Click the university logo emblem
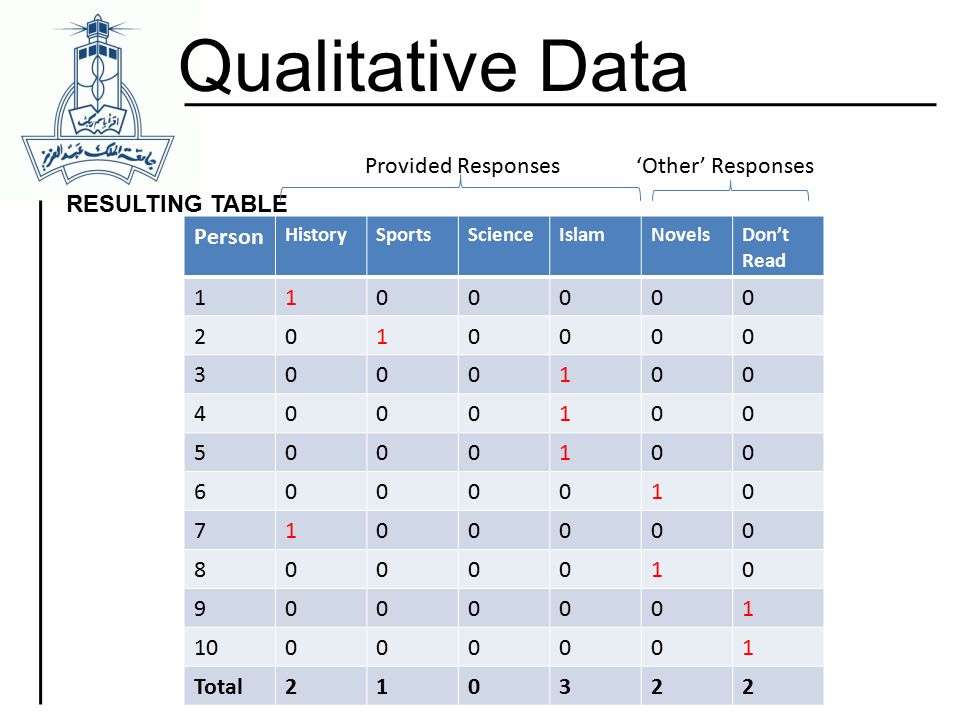 pyautogui.click(x=98, y=100)
